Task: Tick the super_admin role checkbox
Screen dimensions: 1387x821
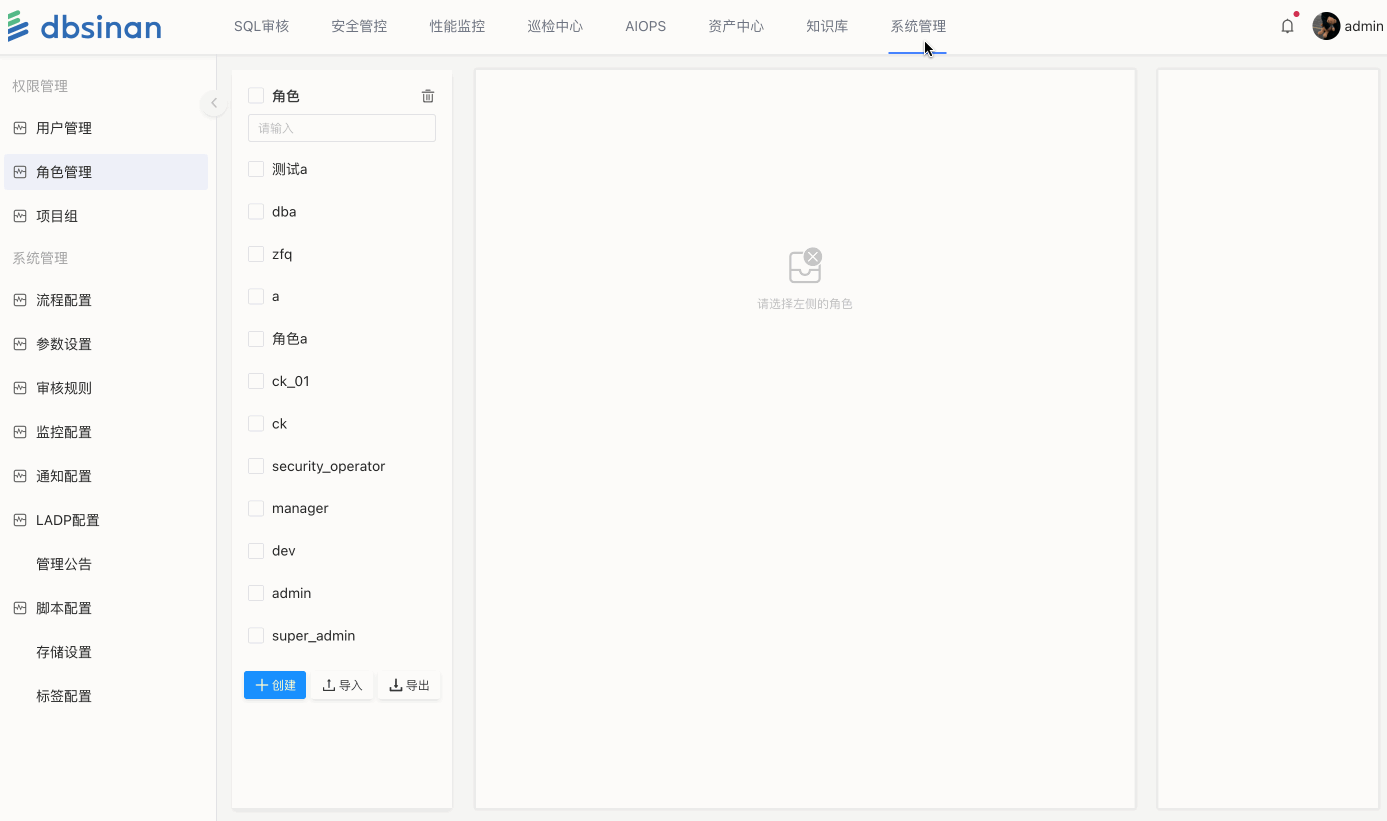Action: pyautogui.click(x=256, y=636)
